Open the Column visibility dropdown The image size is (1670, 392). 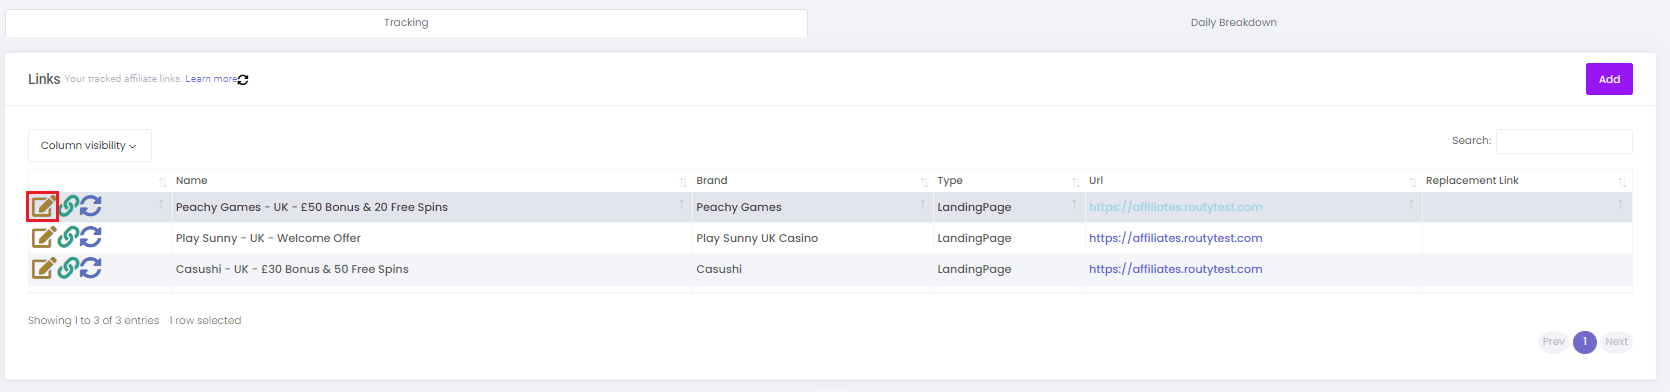tap(90, 145)
